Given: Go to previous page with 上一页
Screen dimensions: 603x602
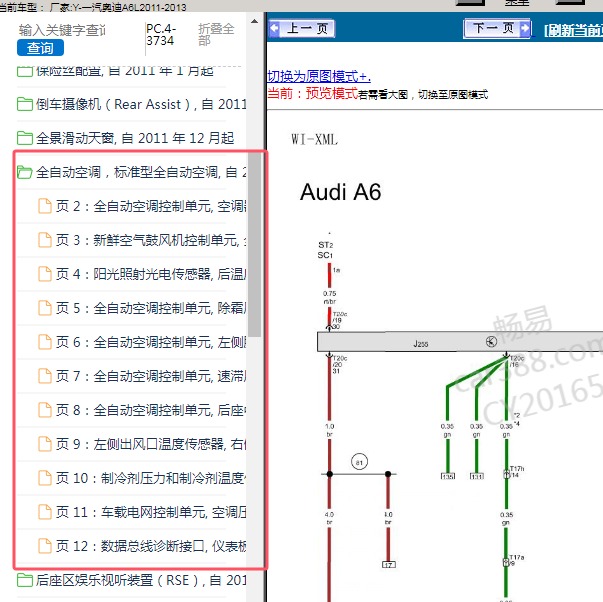Looking at the screenshot, I should [302, 28].
